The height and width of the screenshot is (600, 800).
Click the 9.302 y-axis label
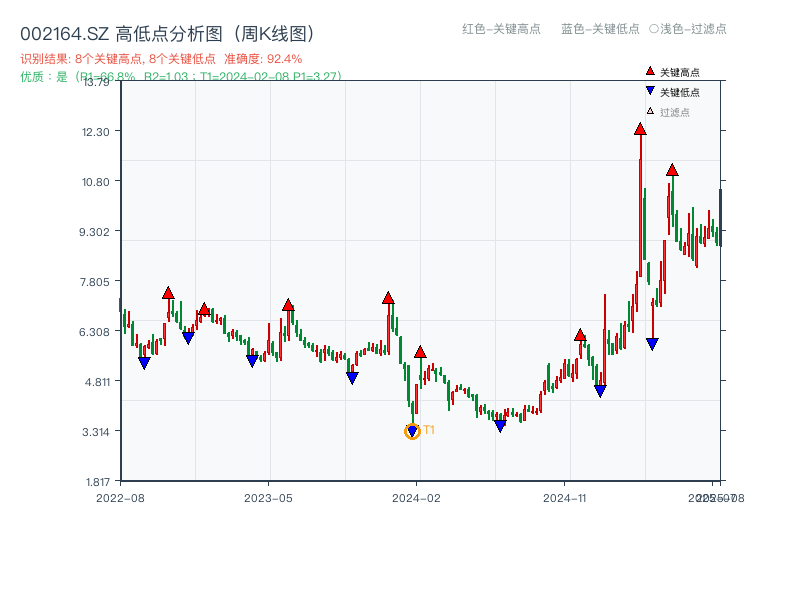tap(94, 232)
